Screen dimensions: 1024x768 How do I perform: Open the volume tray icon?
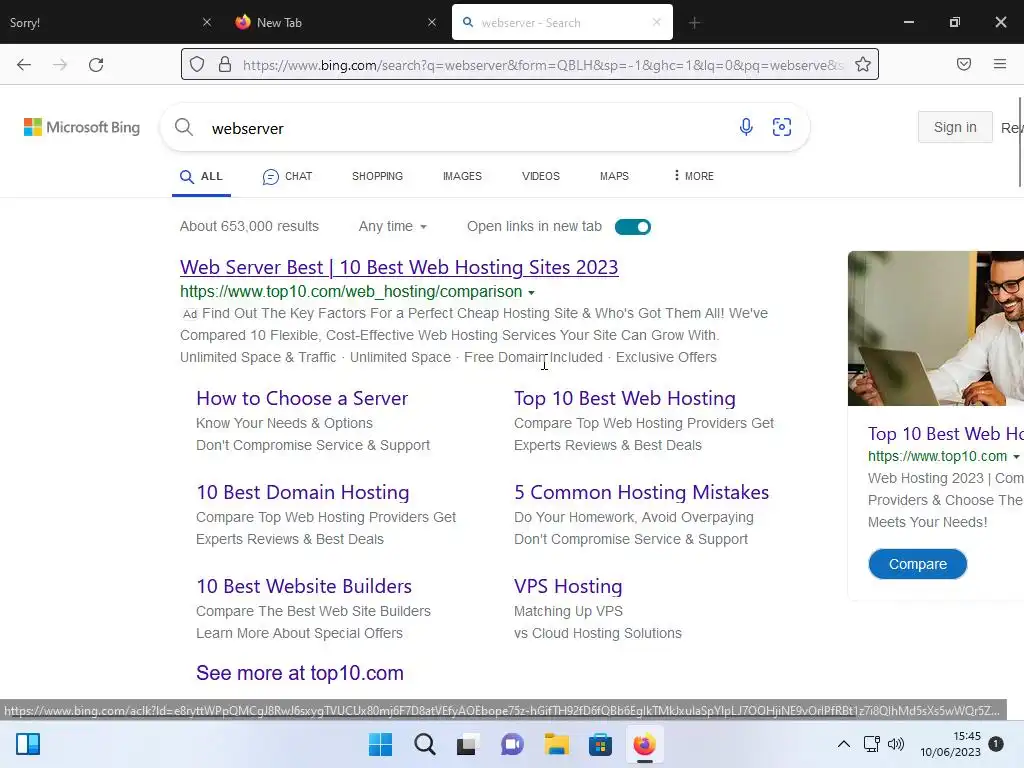pyautogui.click(x=896, y=744)
